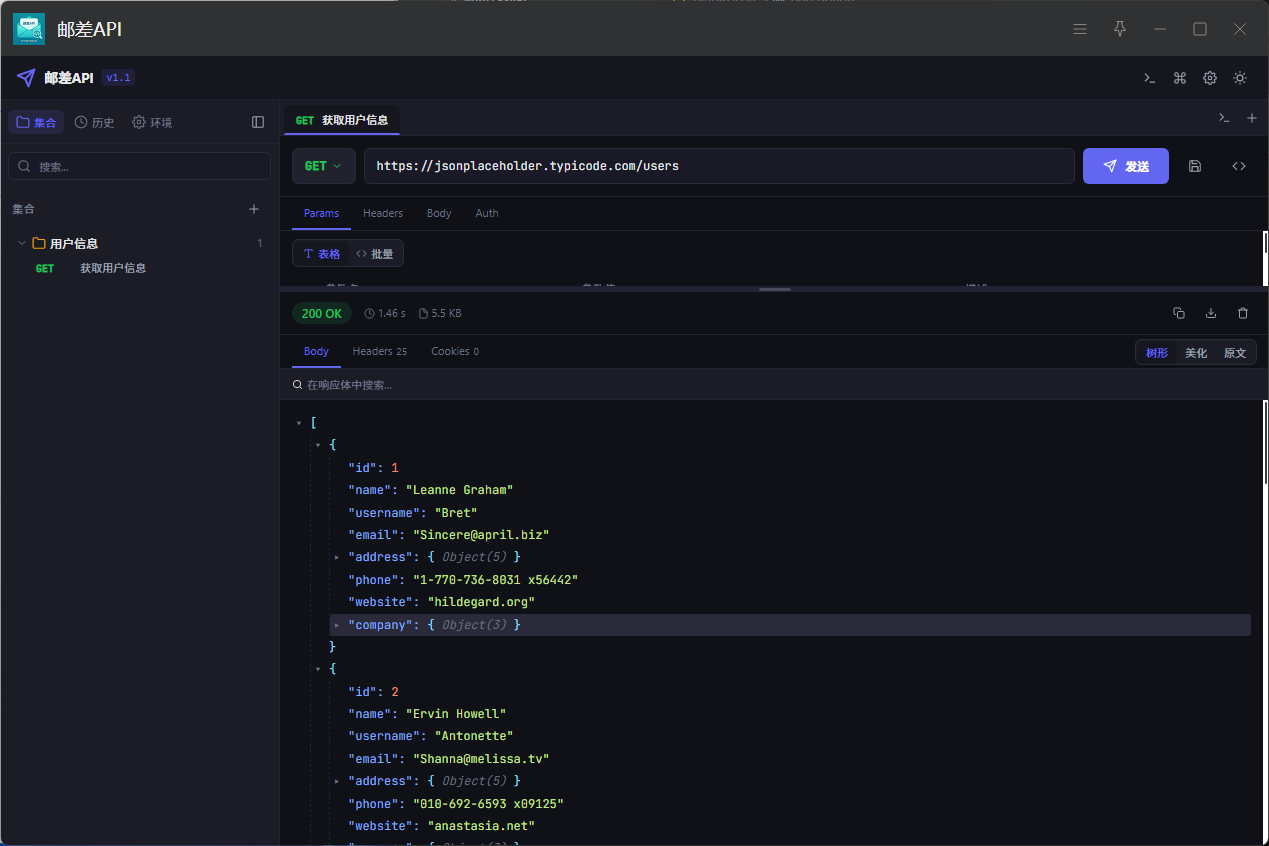Open the request Headers tab

click(383, 213)
